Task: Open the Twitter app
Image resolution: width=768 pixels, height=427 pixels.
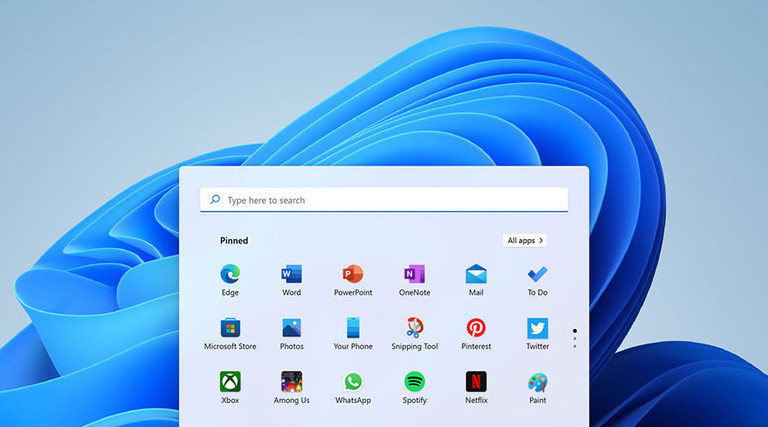Action: 537,333
